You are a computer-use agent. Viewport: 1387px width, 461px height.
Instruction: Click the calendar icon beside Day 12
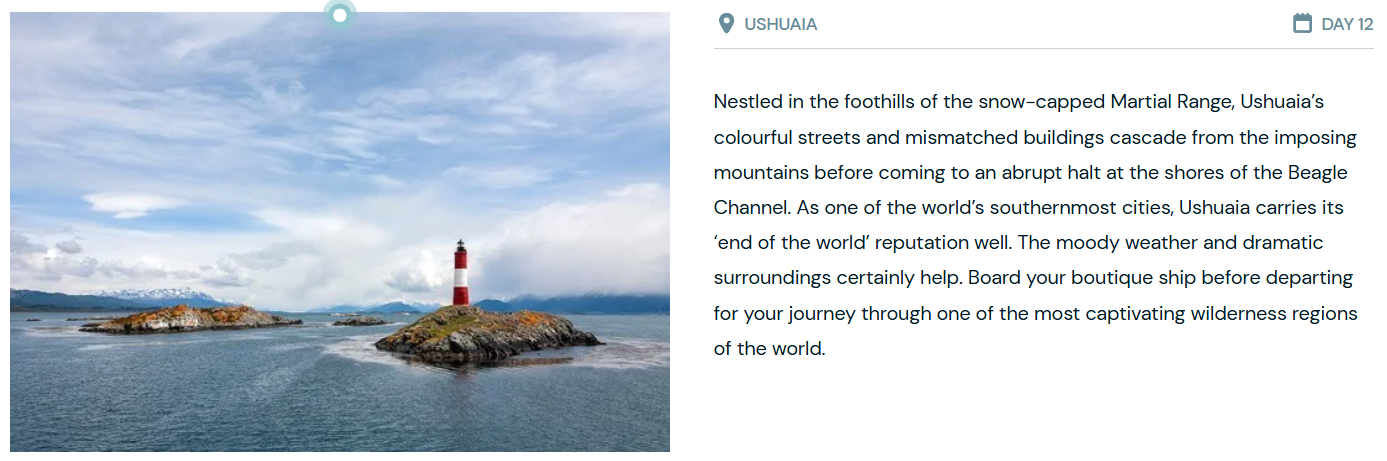pos(1302,24)
